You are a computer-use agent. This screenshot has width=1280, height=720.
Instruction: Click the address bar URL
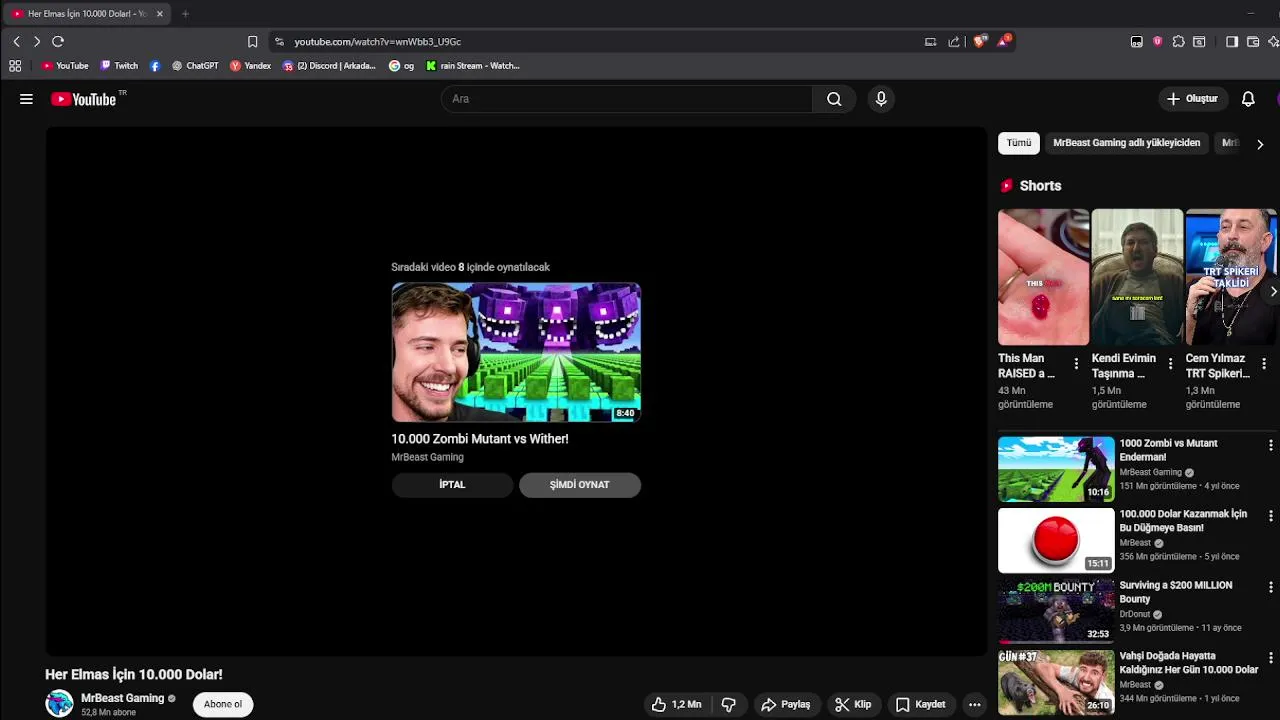pyautogui.click(x=377, y=42)
